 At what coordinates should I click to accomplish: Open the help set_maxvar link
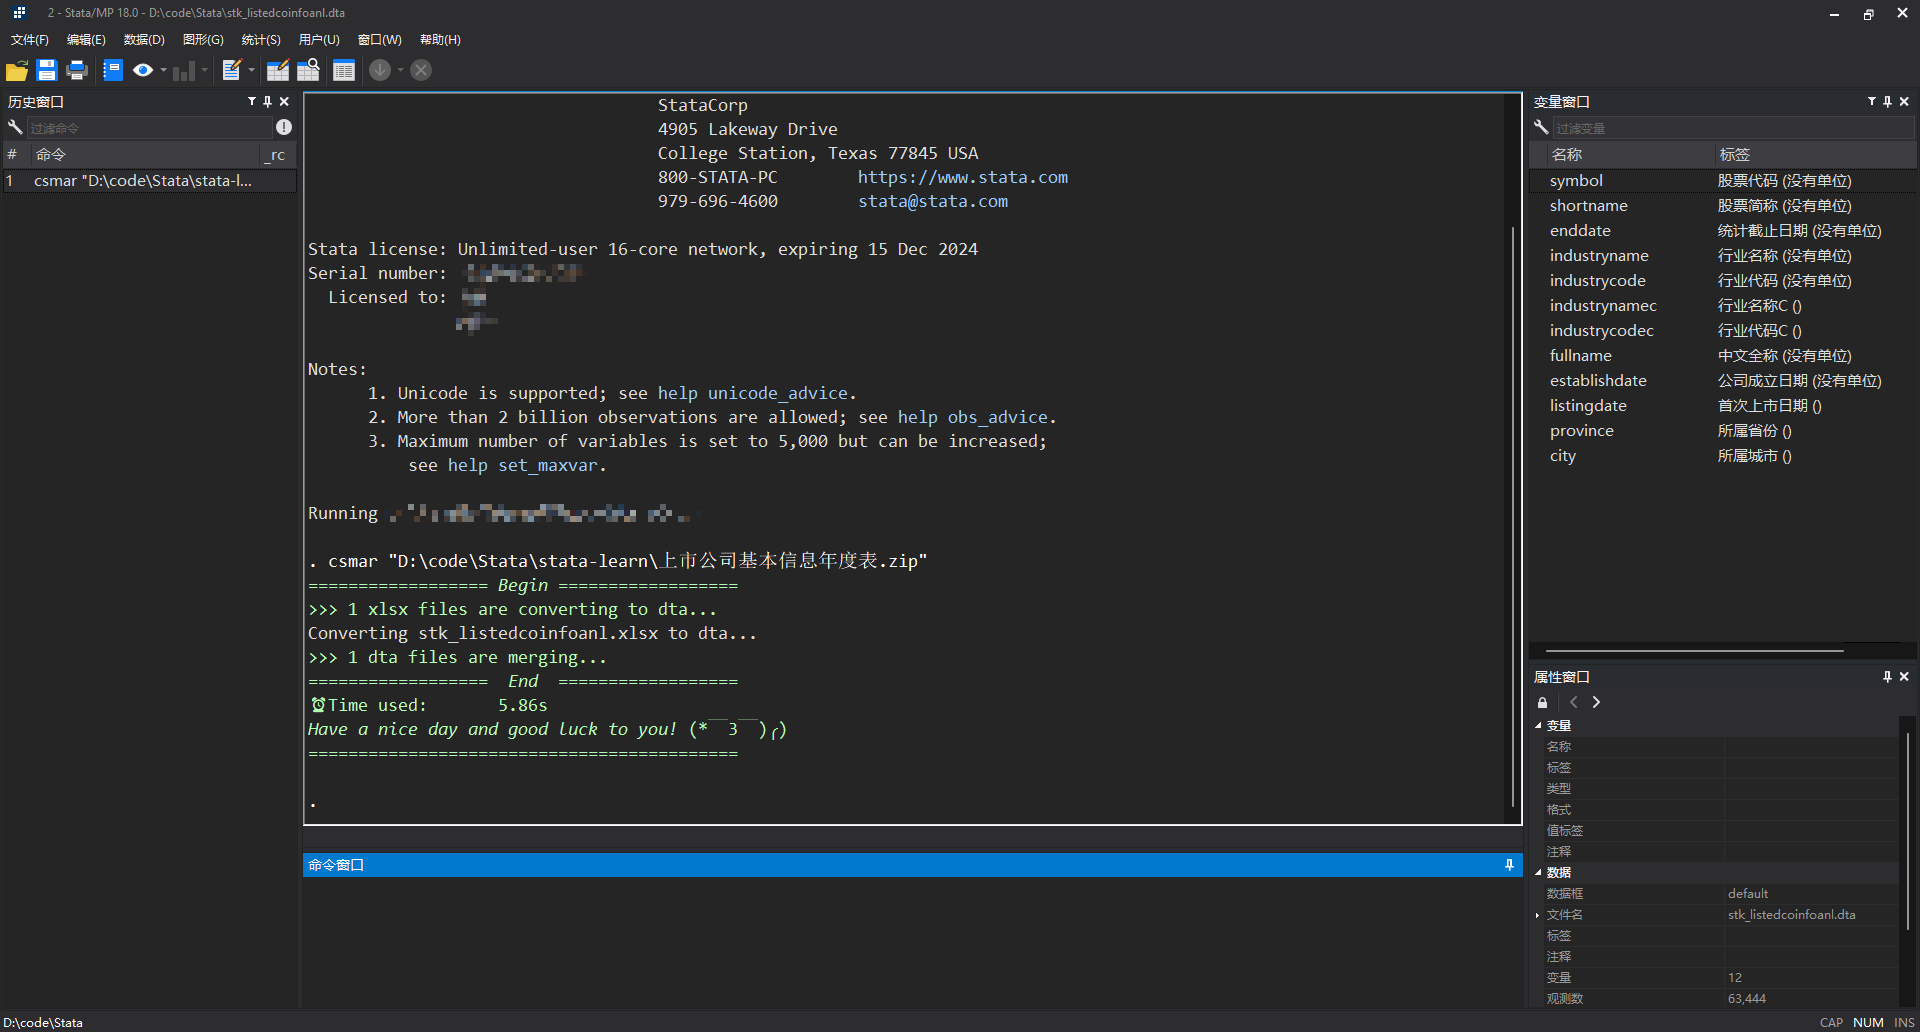(523, 465)
